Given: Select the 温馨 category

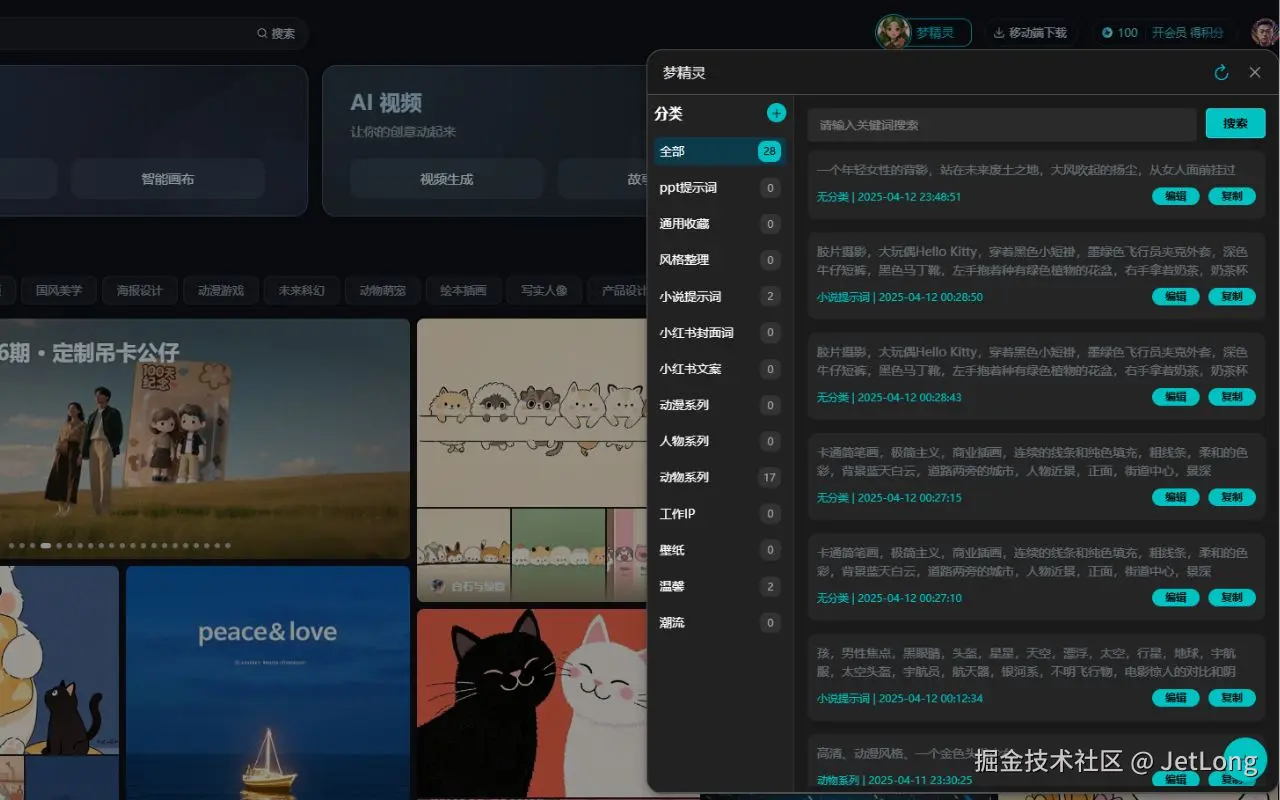Looking at the screenshot, I should (x=718, y=586).
